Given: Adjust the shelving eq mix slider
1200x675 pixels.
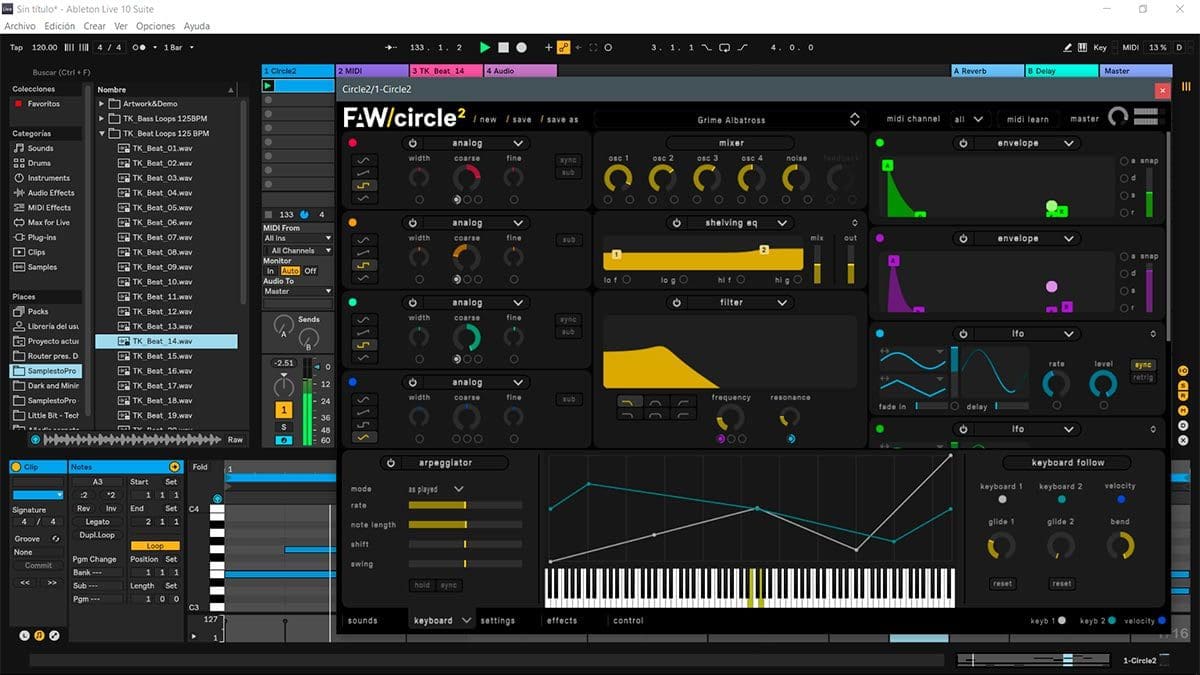Looking at the screenshot, I should pos(817,266).
